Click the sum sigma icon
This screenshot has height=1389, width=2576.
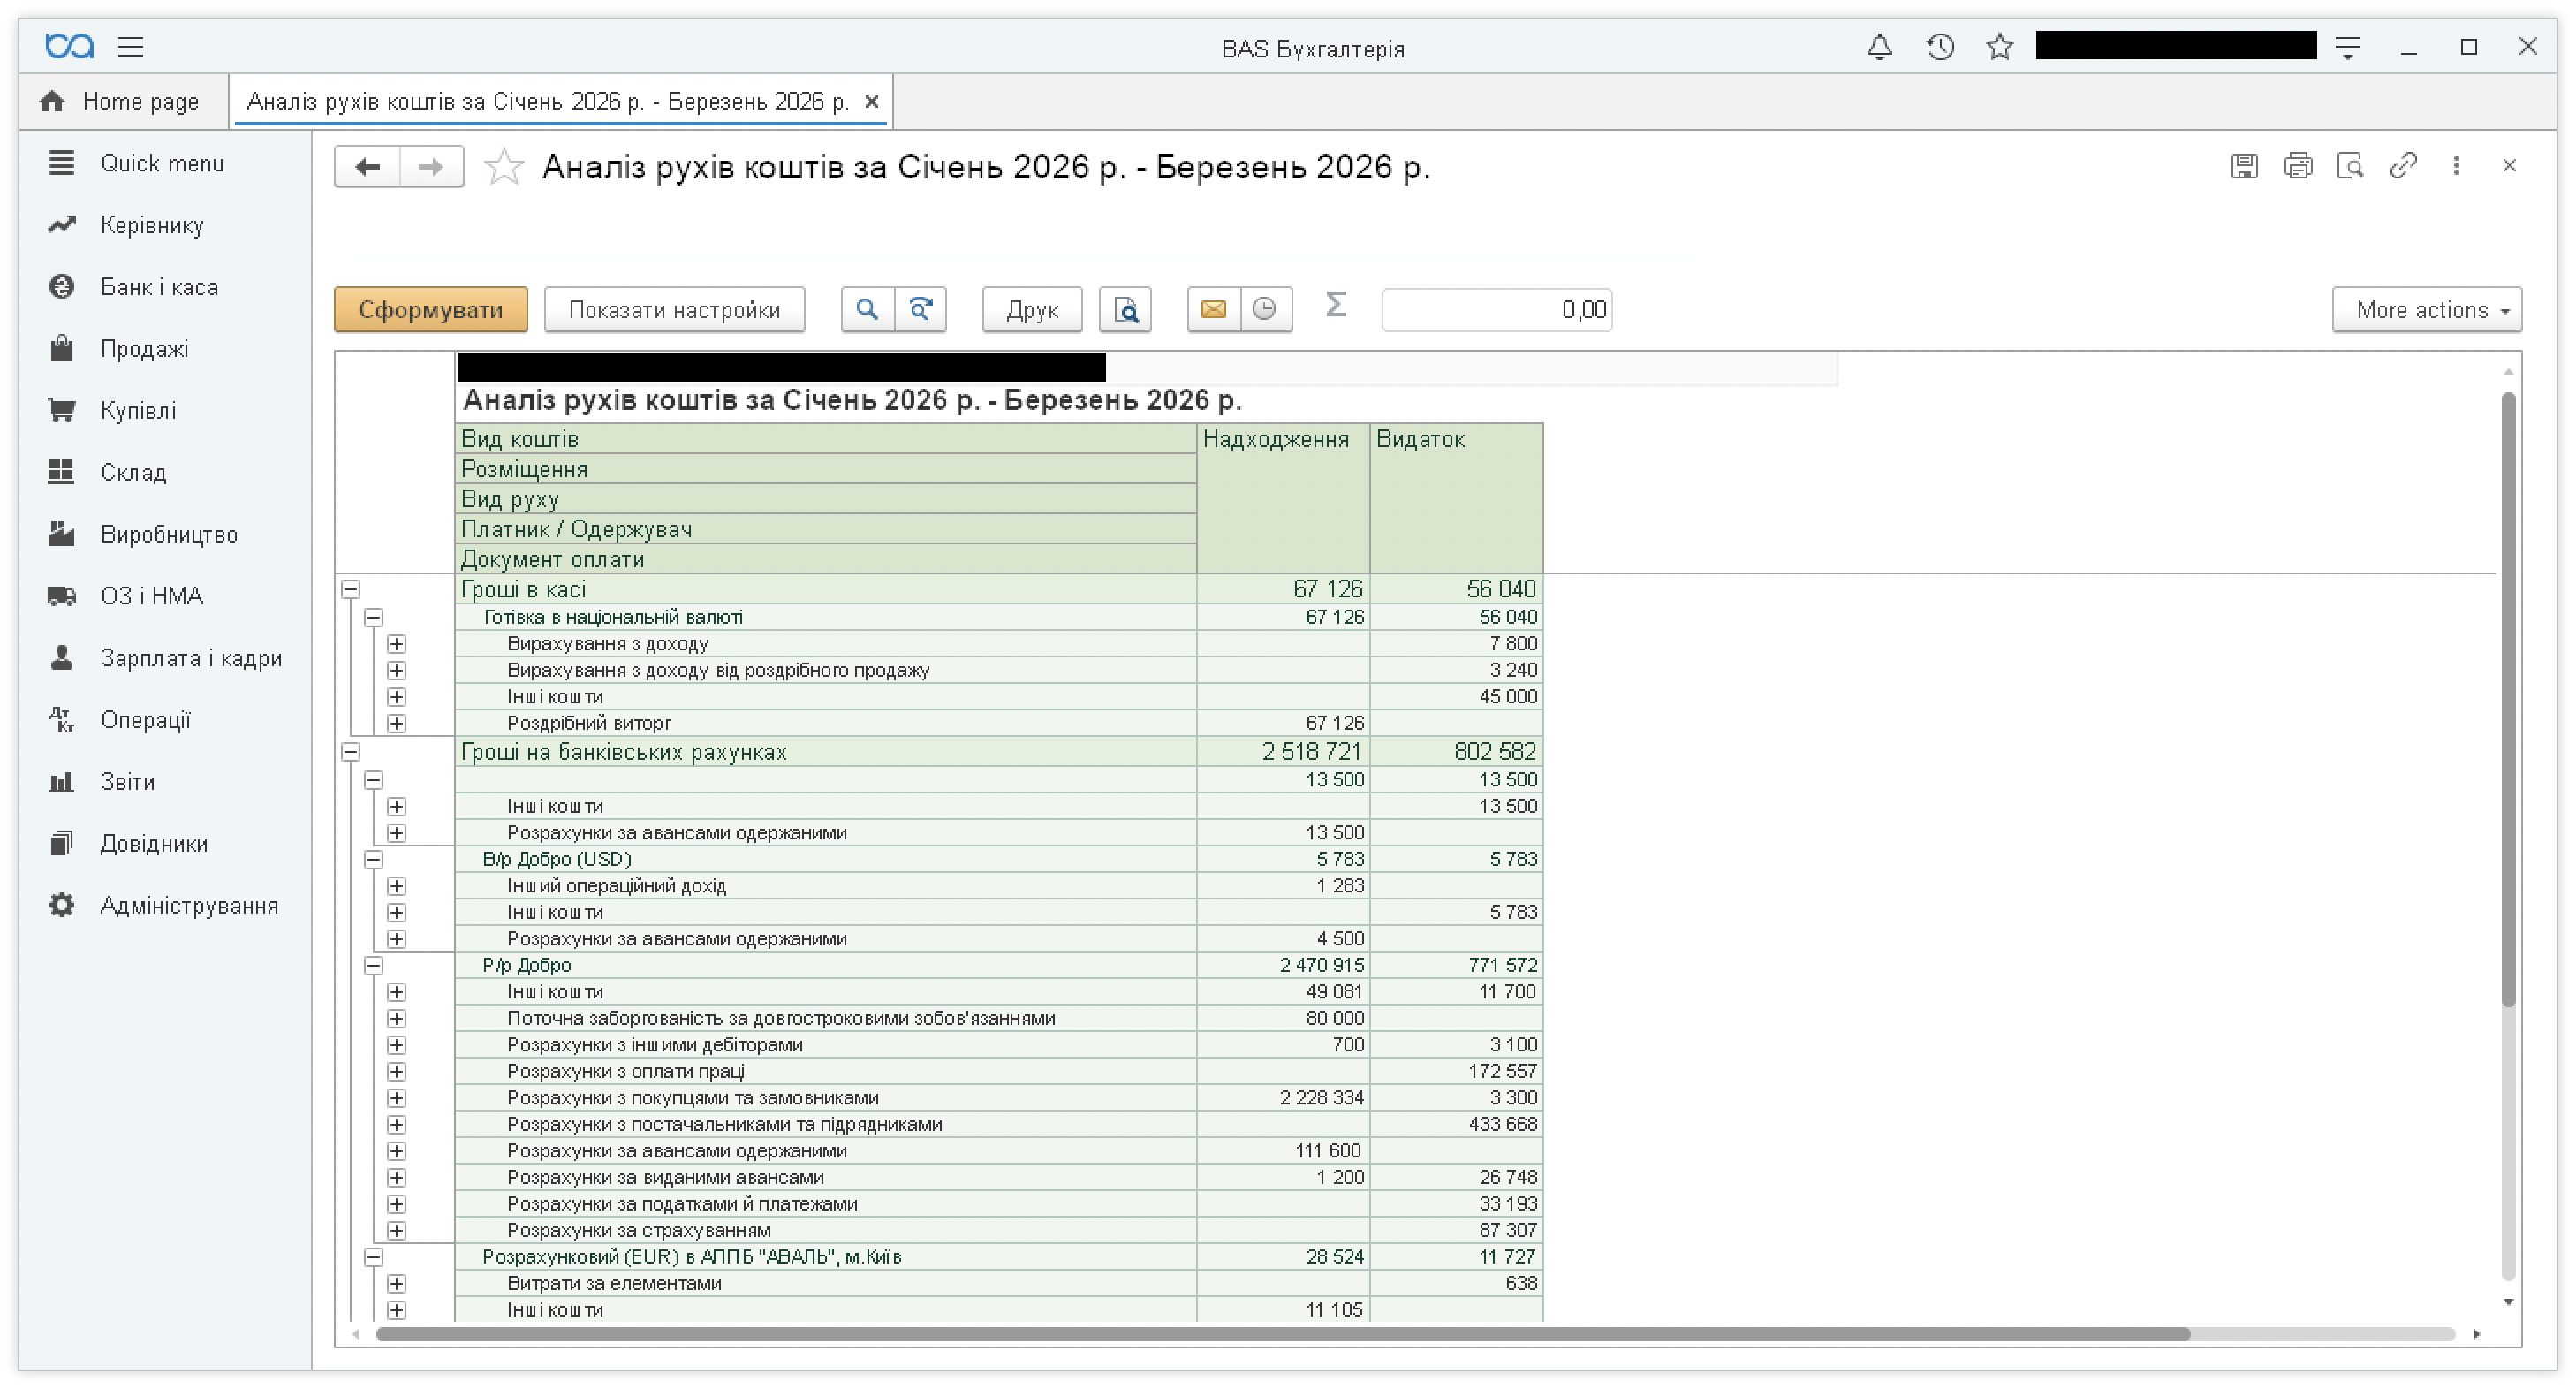1336,304
